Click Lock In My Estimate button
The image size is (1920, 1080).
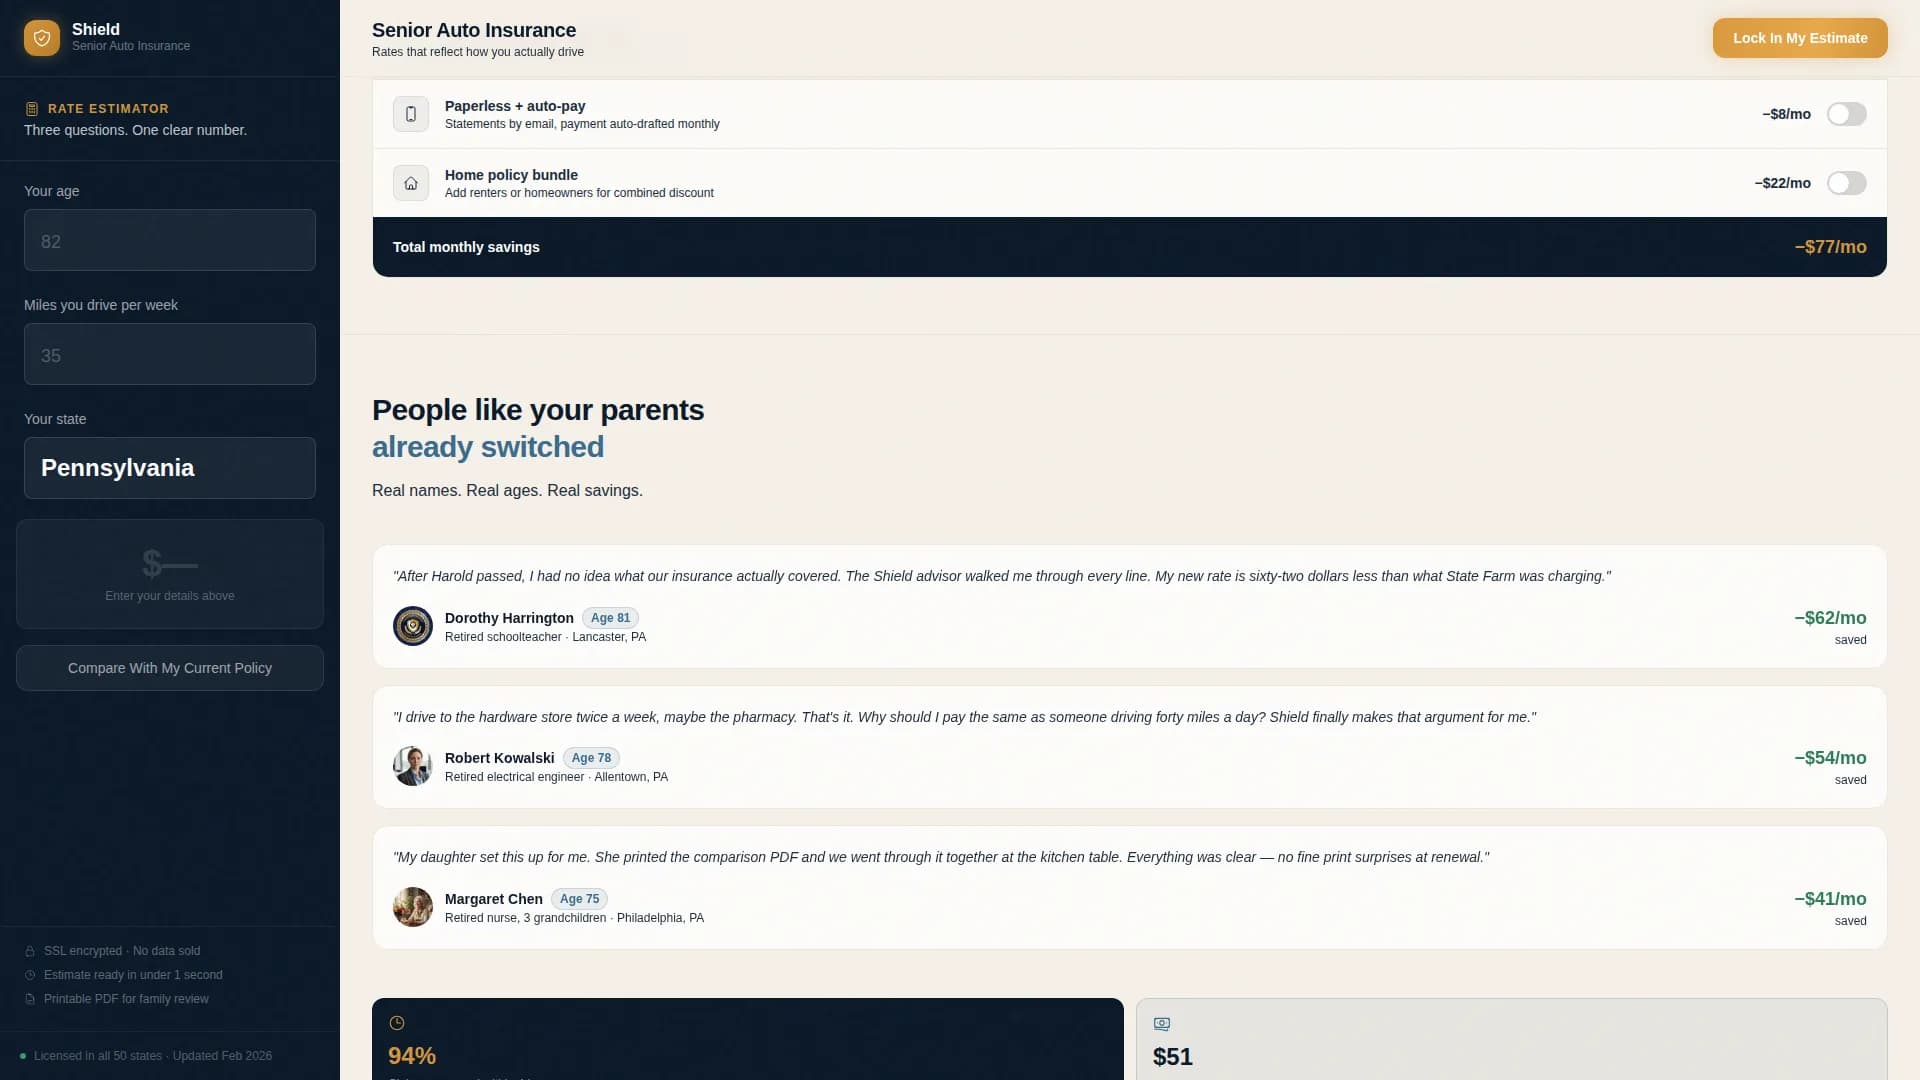click(x=1800, y=38)
